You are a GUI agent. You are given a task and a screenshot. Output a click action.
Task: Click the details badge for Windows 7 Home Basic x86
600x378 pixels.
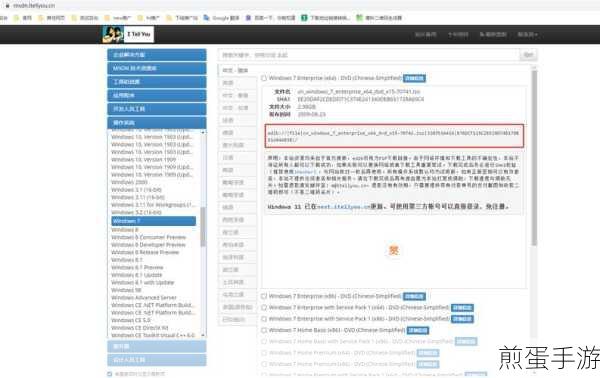pos(418,330)
